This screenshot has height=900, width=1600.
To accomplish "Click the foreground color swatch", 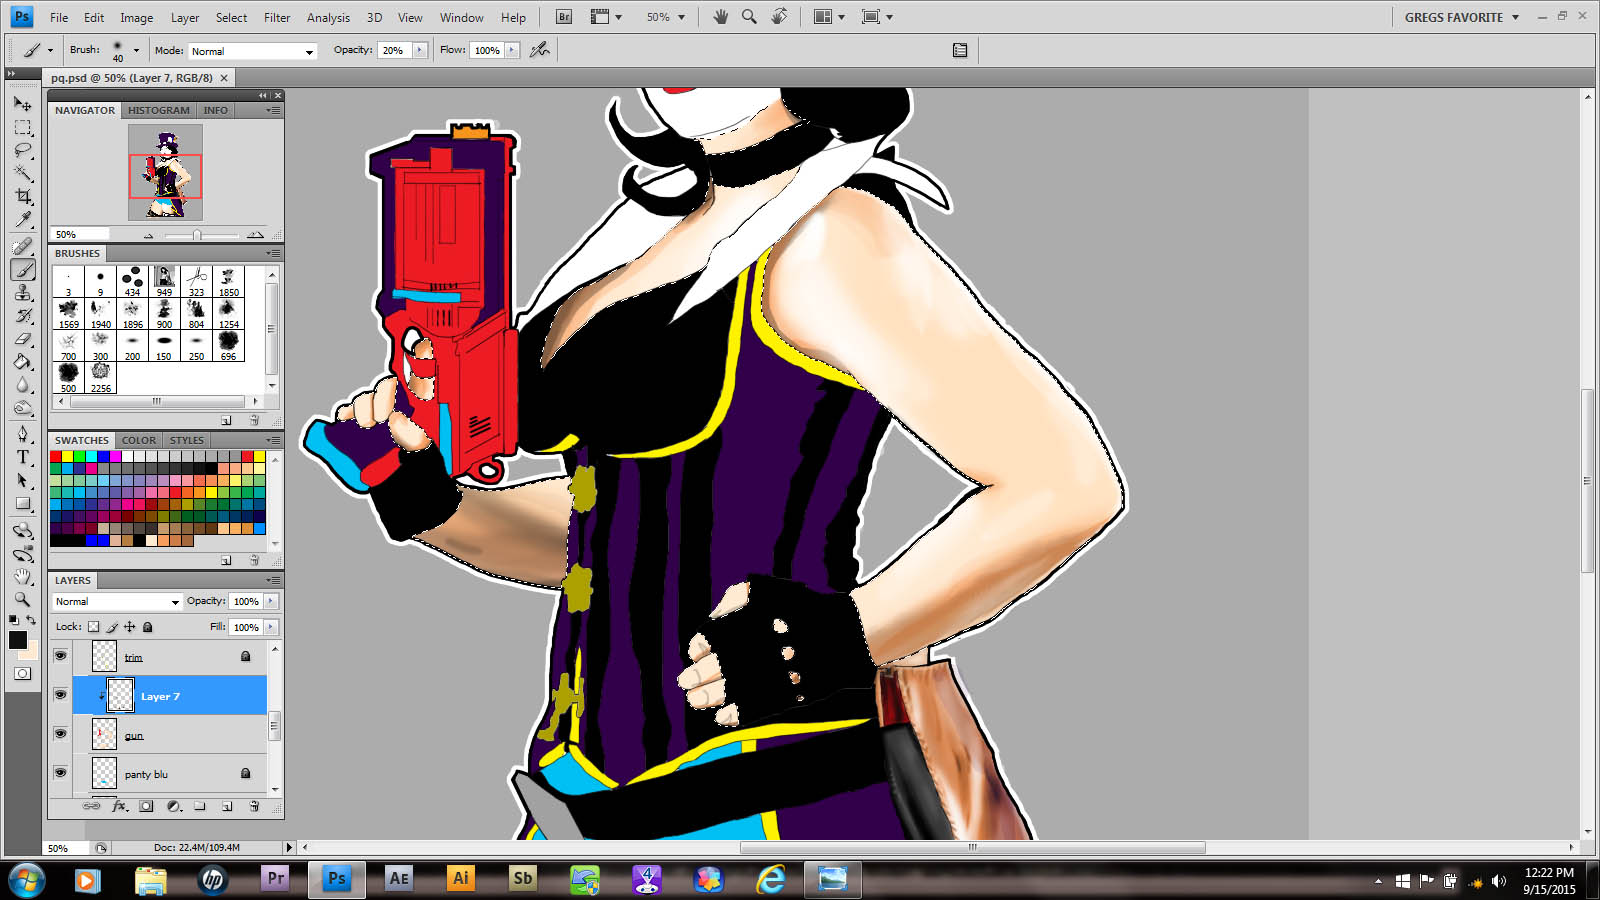I will point(18,640).
